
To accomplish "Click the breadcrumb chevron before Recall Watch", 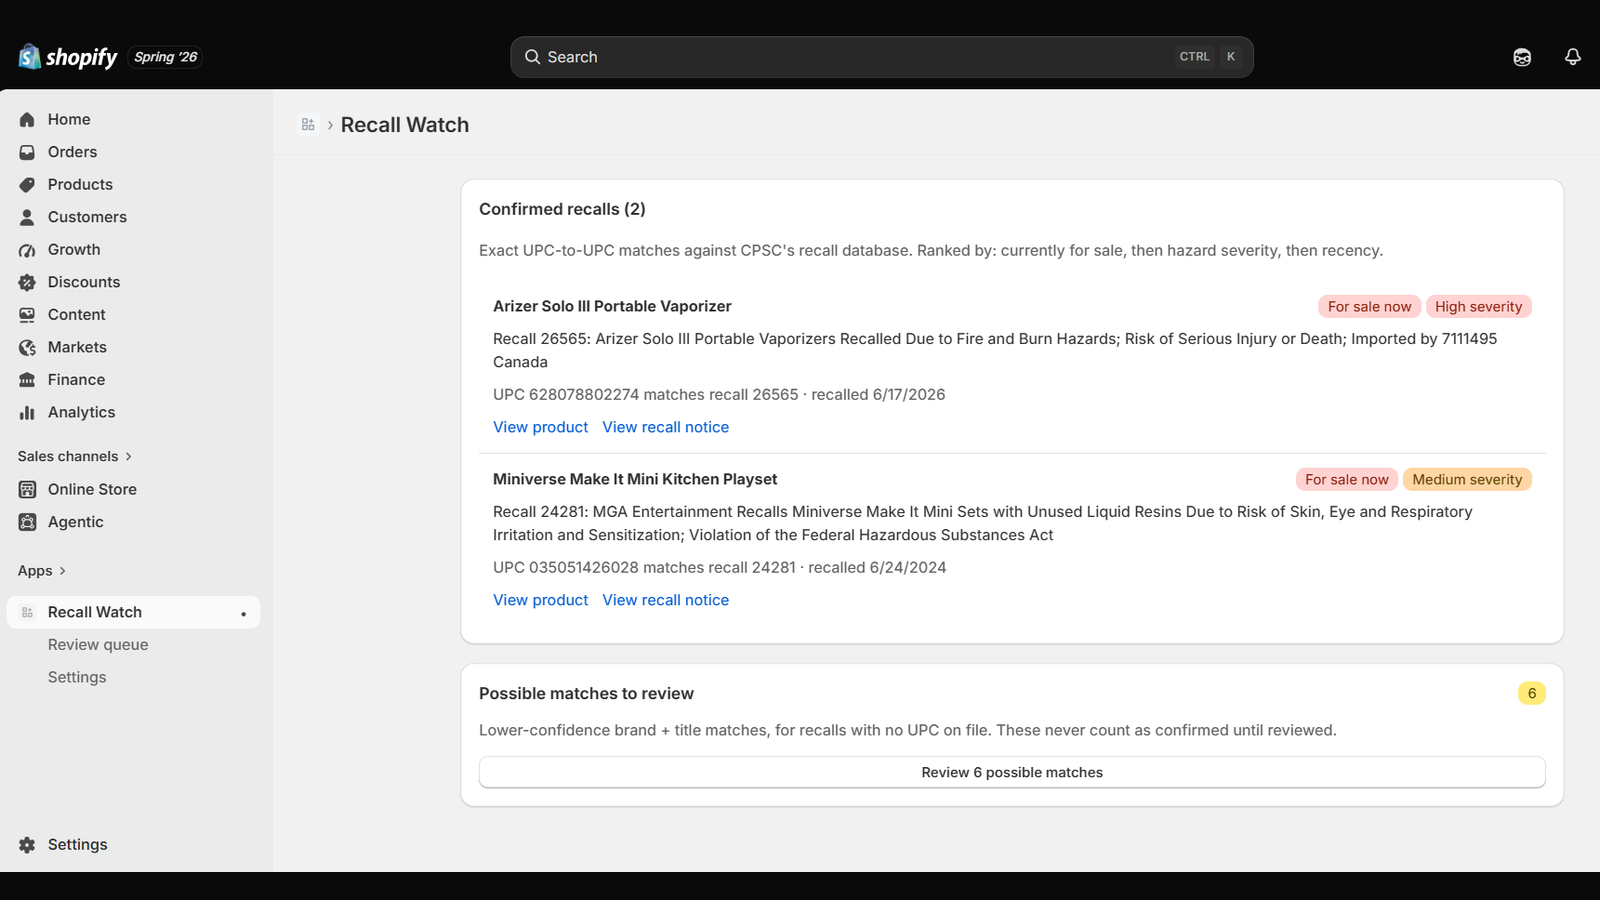I will click(x=330, y=125).
